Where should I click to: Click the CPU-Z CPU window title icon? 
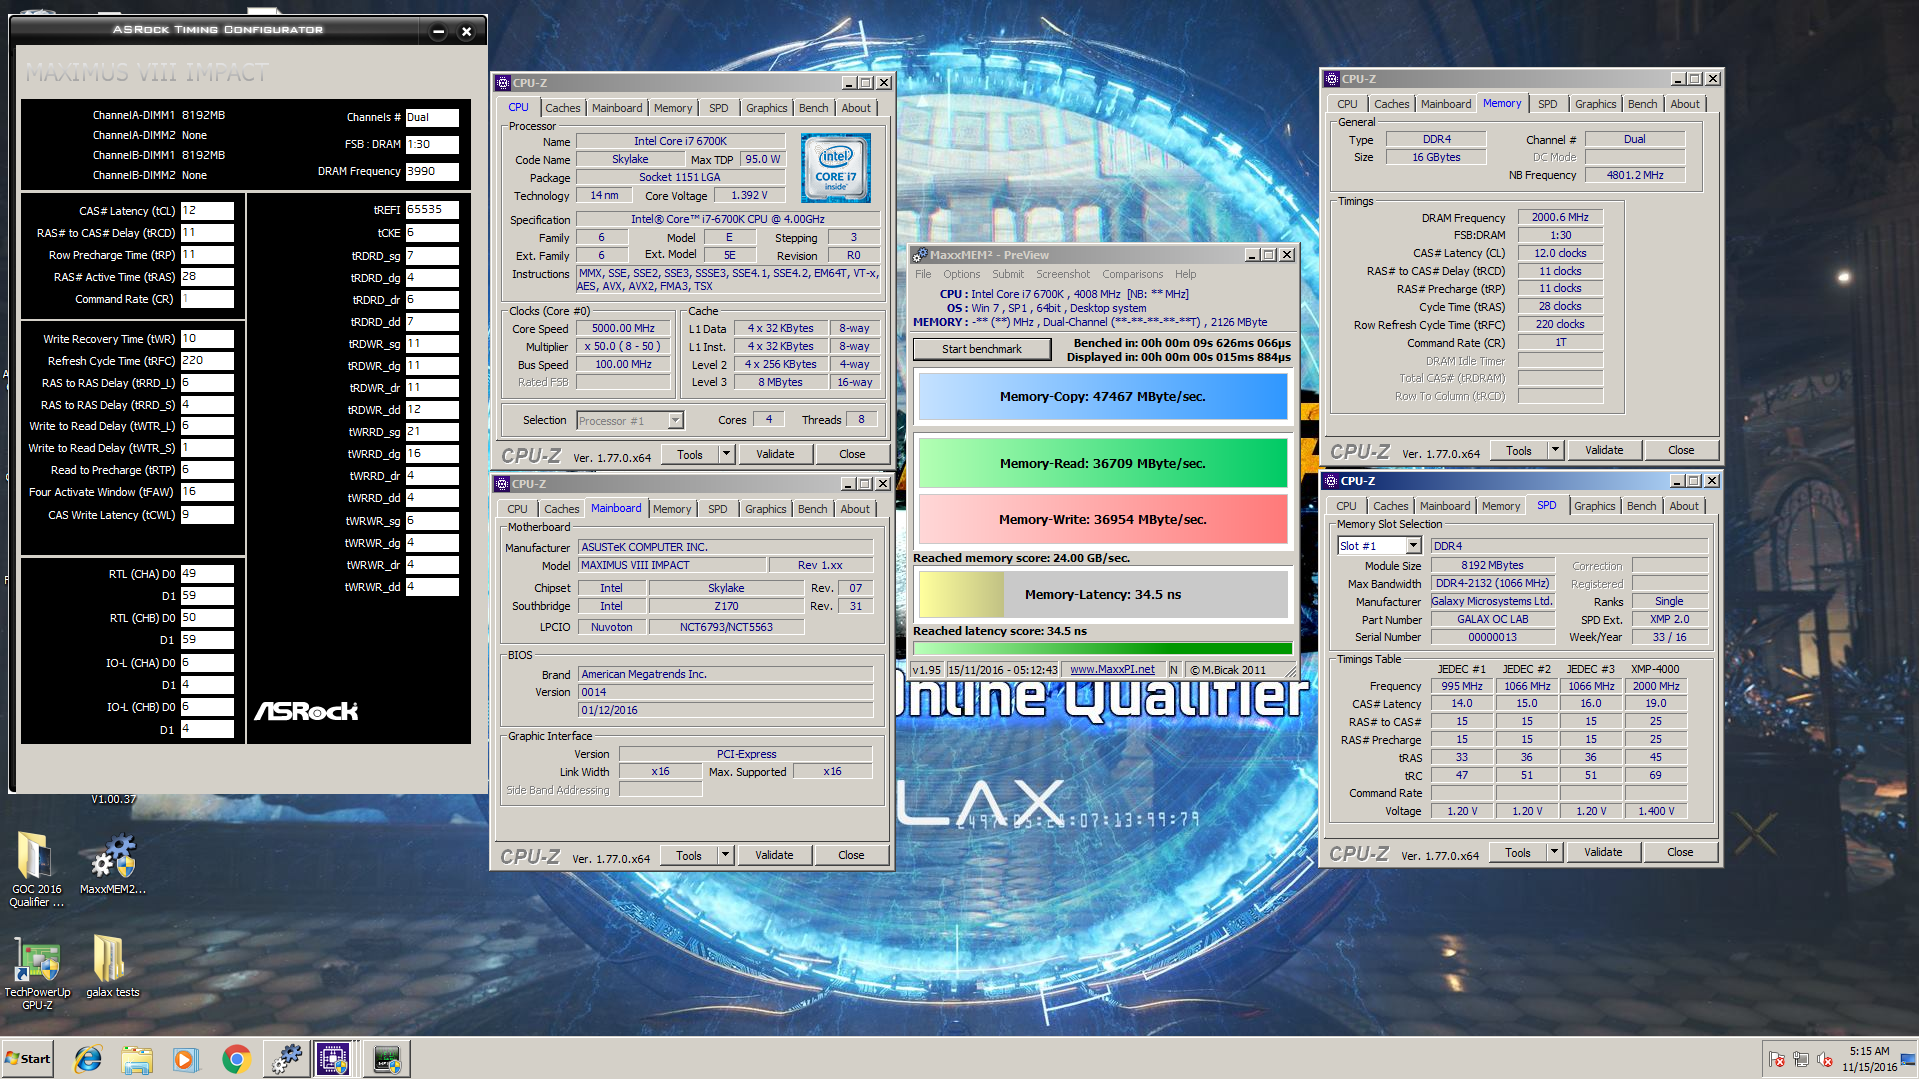(503, 83)
